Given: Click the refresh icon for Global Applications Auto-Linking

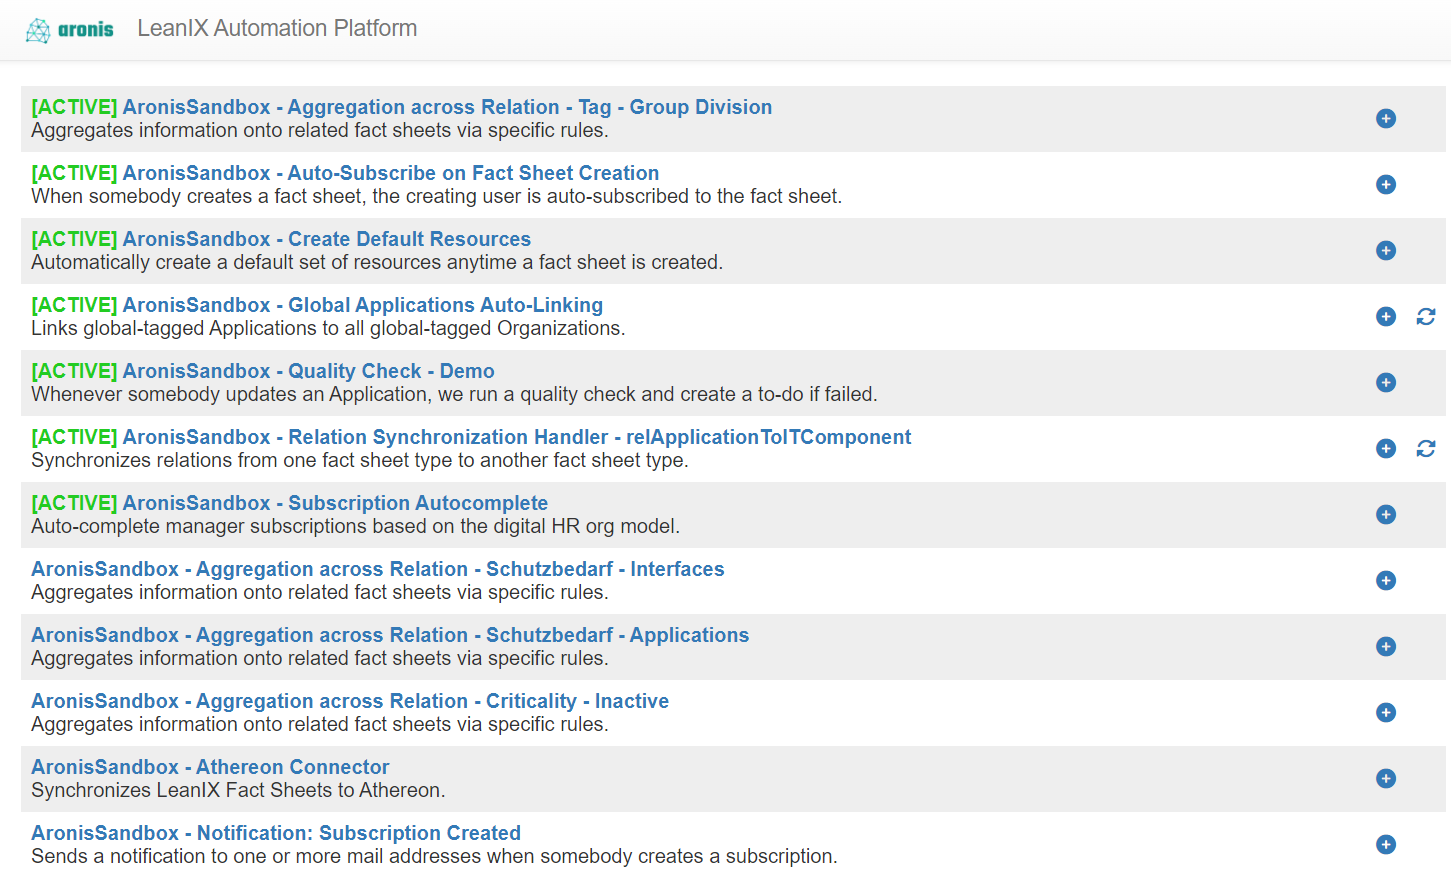Looking at the screenshot, I should (1426, 317).
